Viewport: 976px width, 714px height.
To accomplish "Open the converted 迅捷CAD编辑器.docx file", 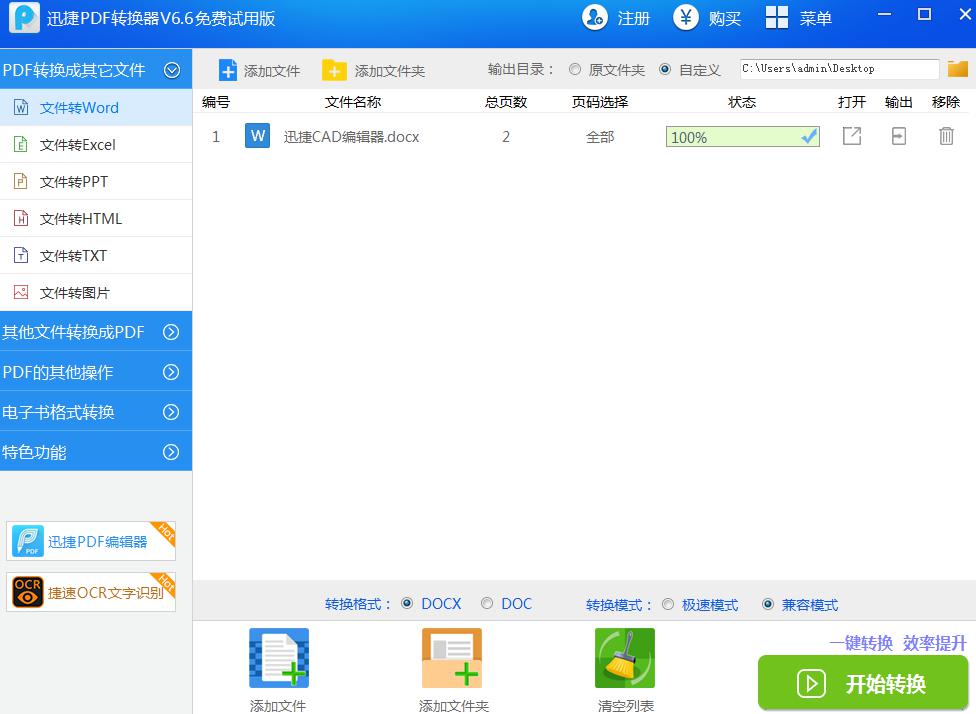I will click(851, 137).
